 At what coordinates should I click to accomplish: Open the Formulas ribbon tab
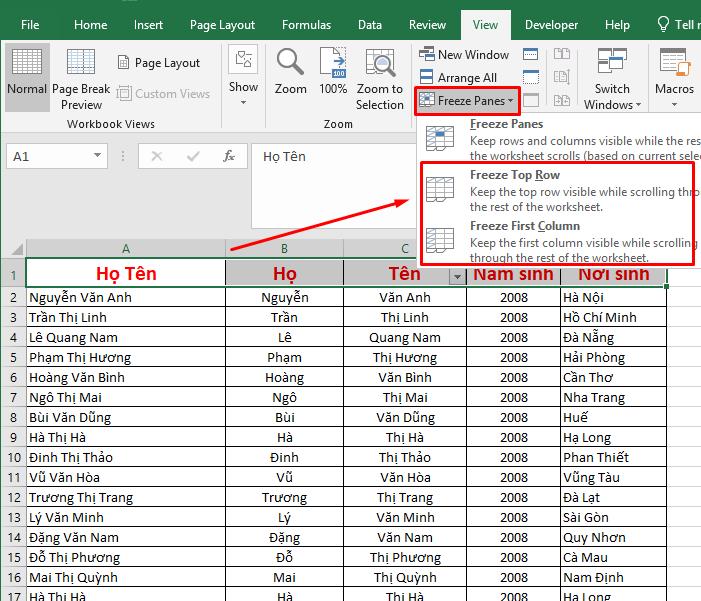point(306,25)
